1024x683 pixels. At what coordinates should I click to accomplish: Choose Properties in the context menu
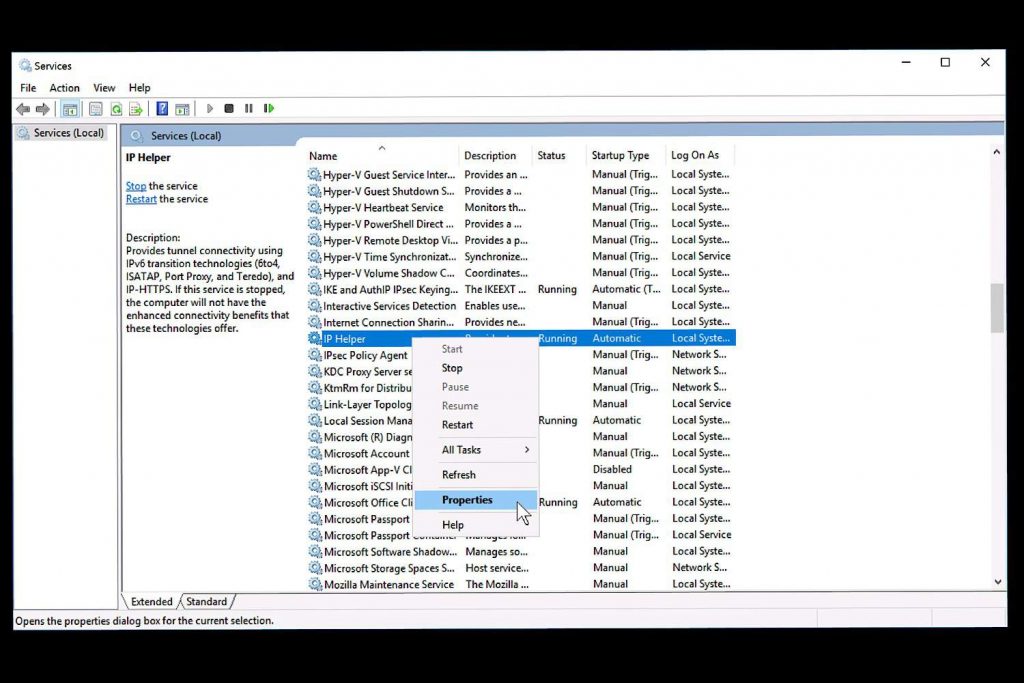tap(467, 500)
